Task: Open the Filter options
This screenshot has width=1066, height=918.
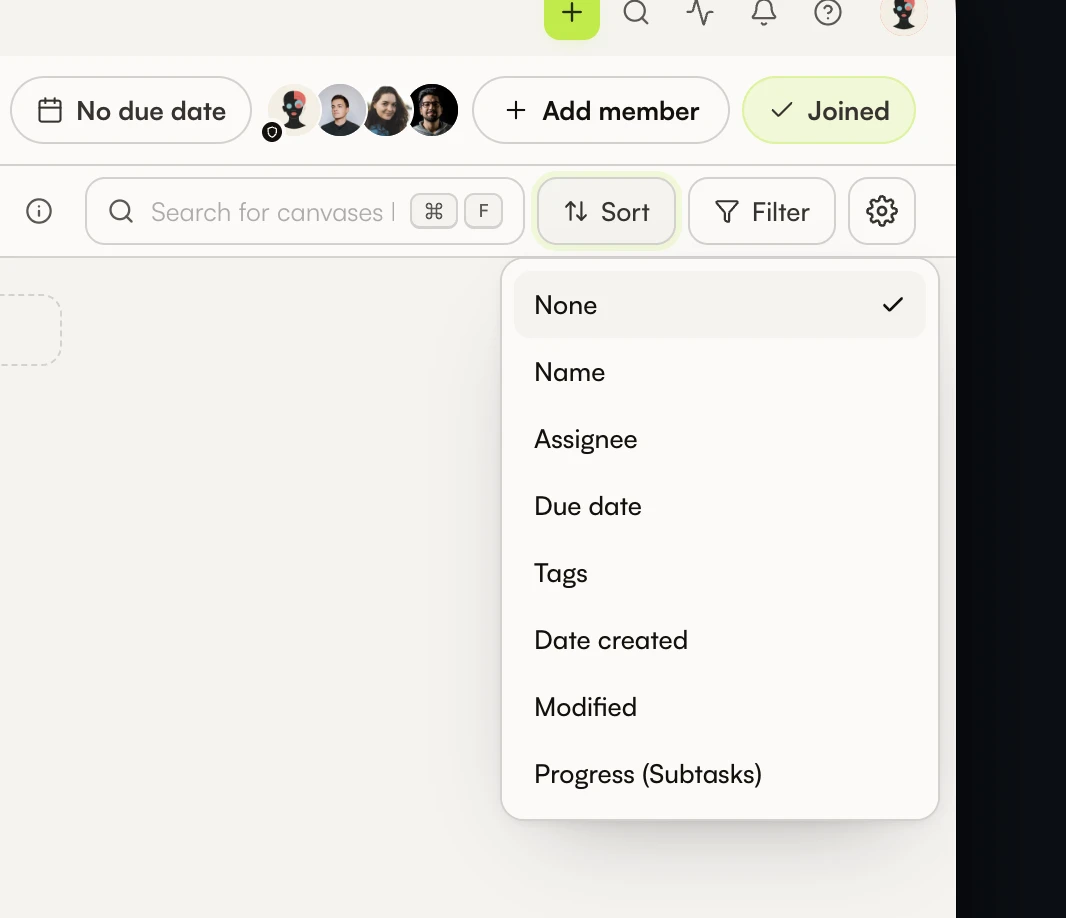Action: pos(761,211)
